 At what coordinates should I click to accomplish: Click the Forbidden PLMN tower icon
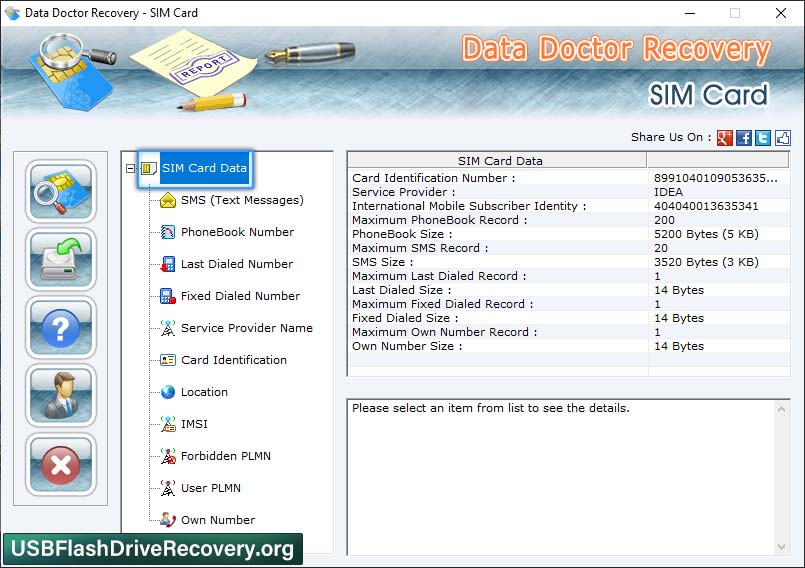(x=168, y=456)
